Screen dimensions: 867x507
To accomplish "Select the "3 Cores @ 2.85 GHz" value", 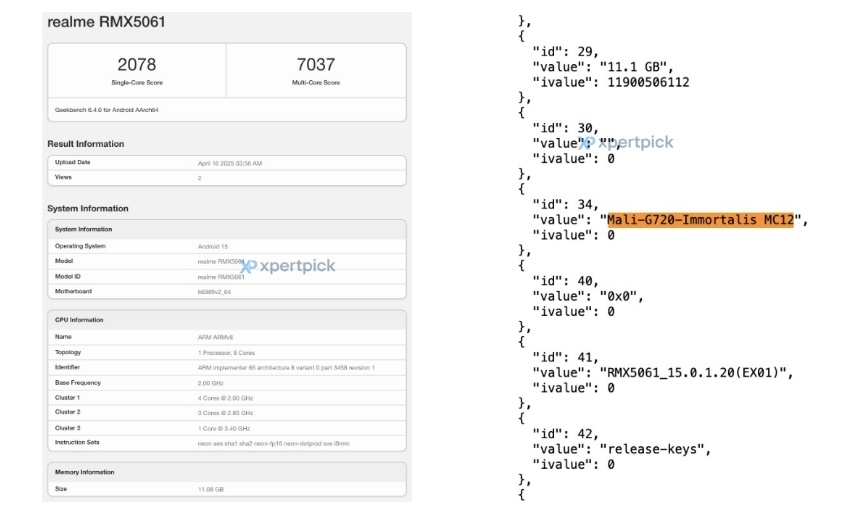I will coord(226,413).
